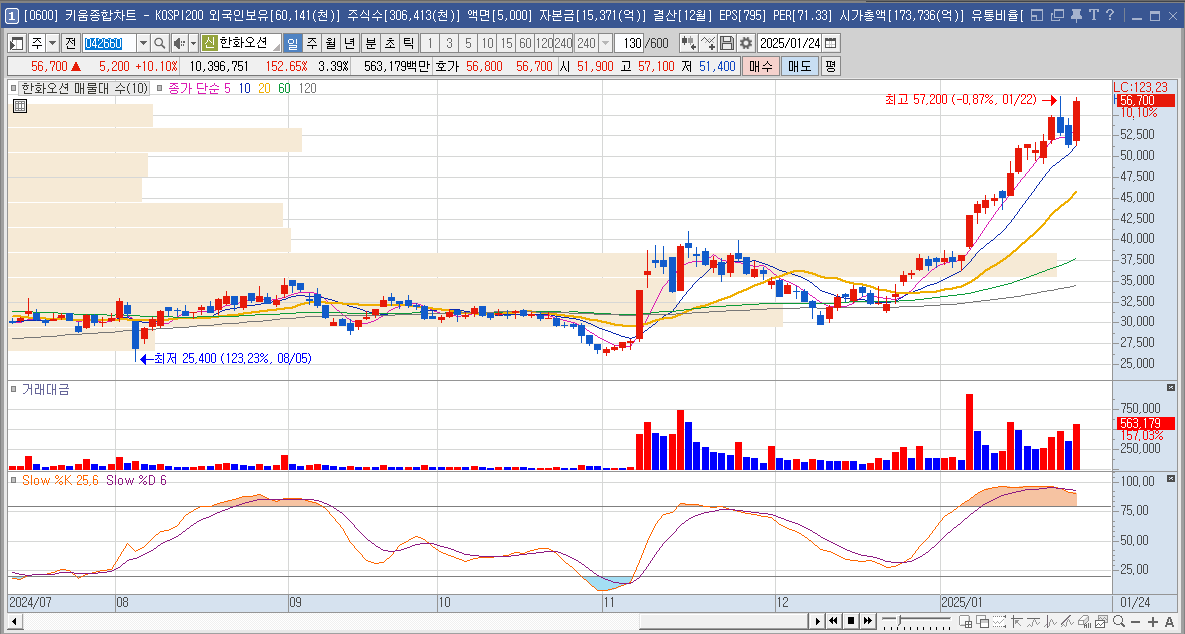Screen dimensions: 1185x634
Task: Click the 평 button beside 매도
Action: point(830,66)
